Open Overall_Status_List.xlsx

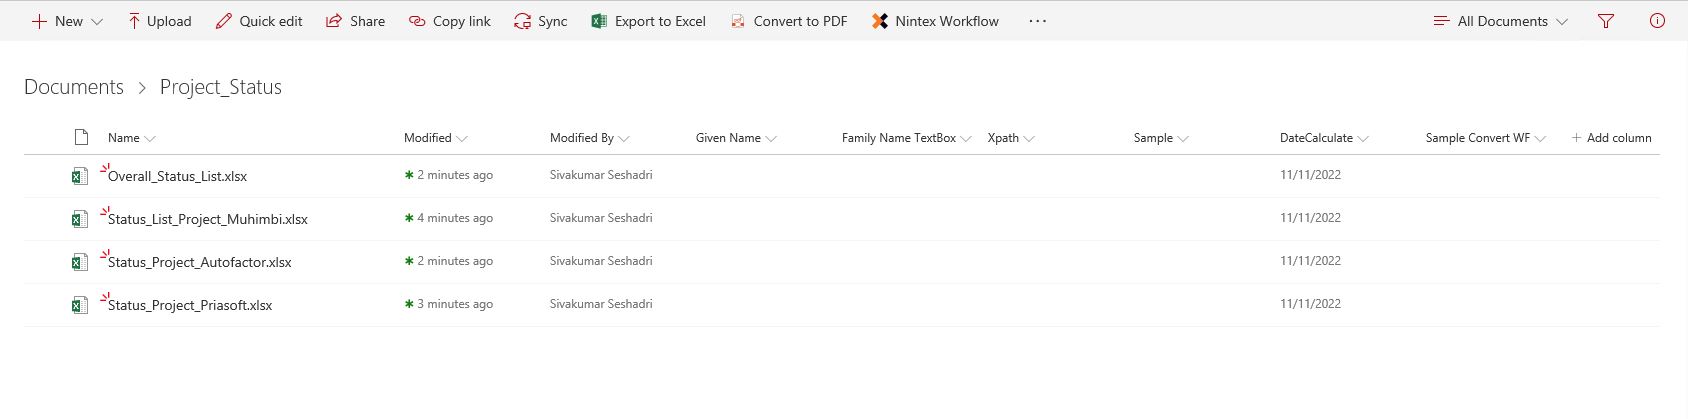177,176
